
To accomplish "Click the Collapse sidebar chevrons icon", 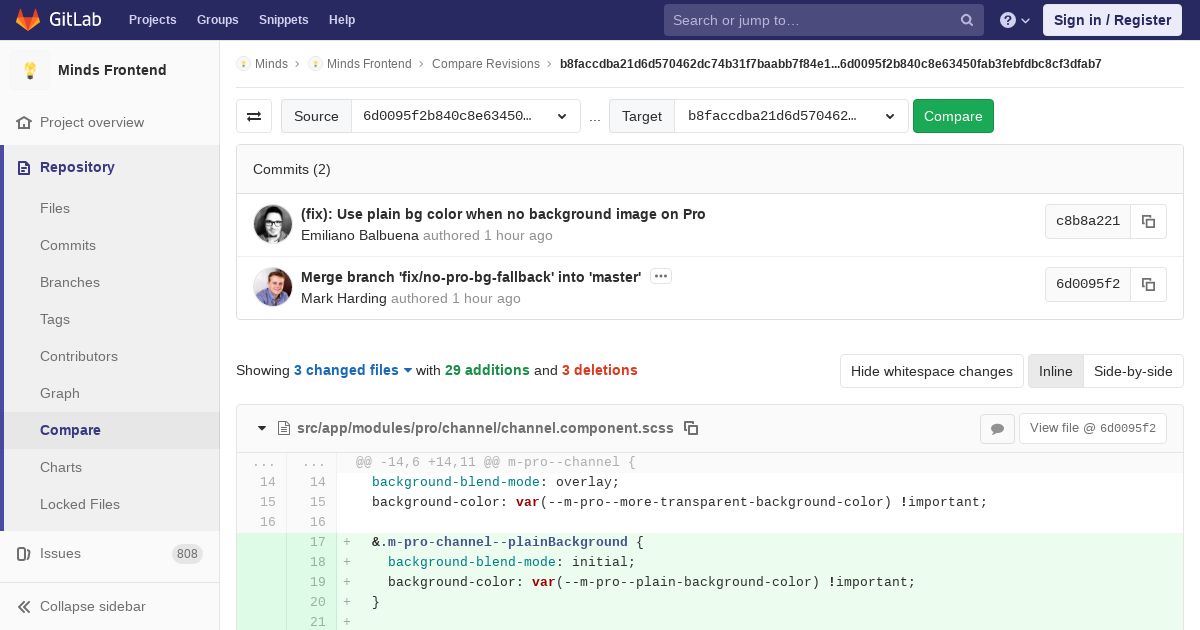I will point(24,606).
